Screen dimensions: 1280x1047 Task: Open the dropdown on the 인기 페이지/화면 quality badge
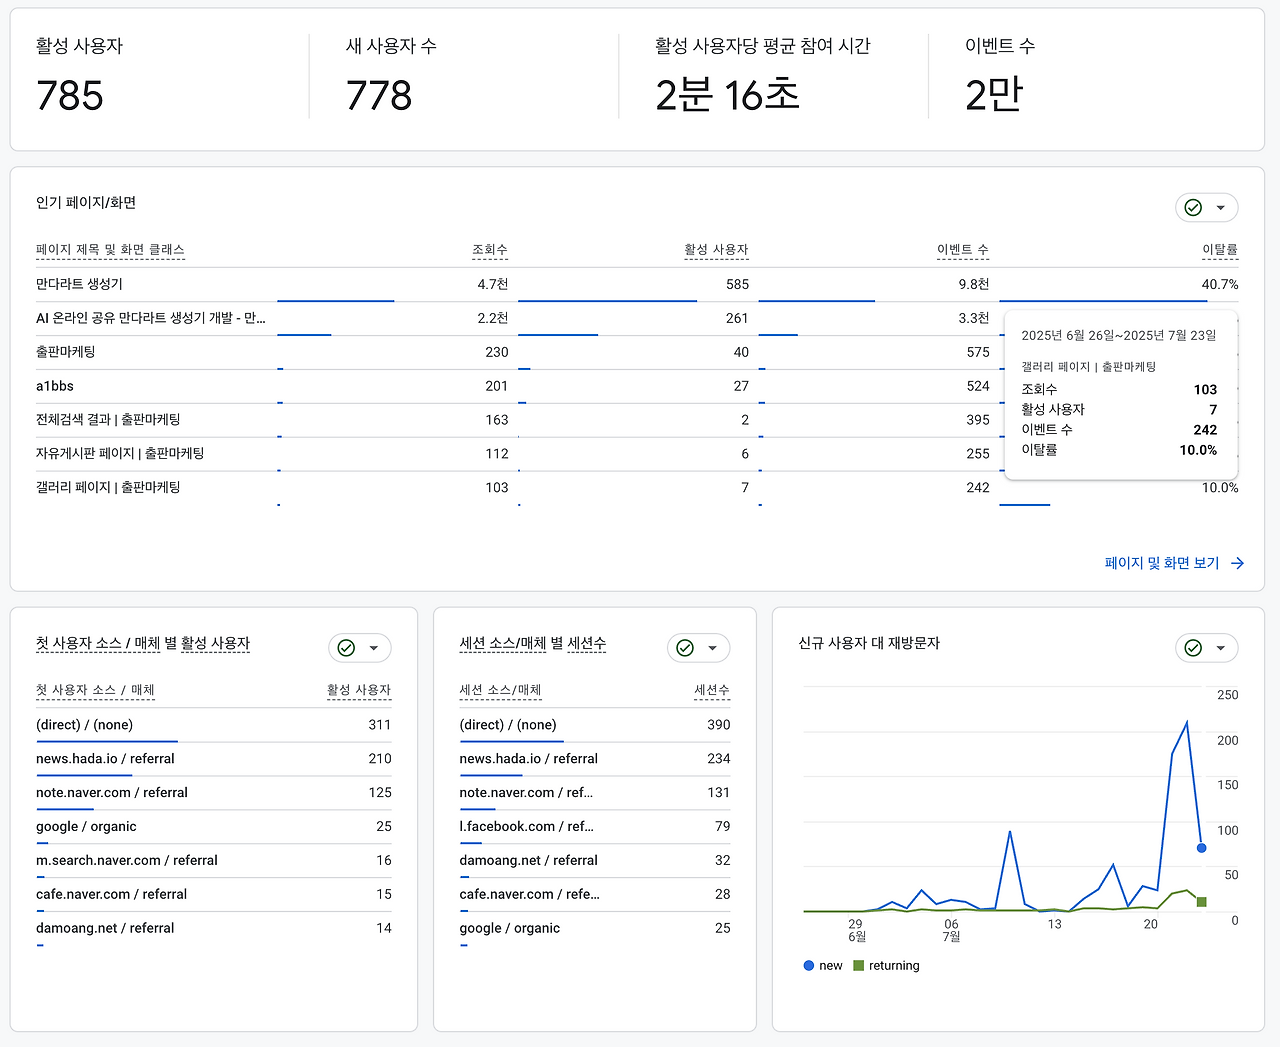click(1220, 207)
